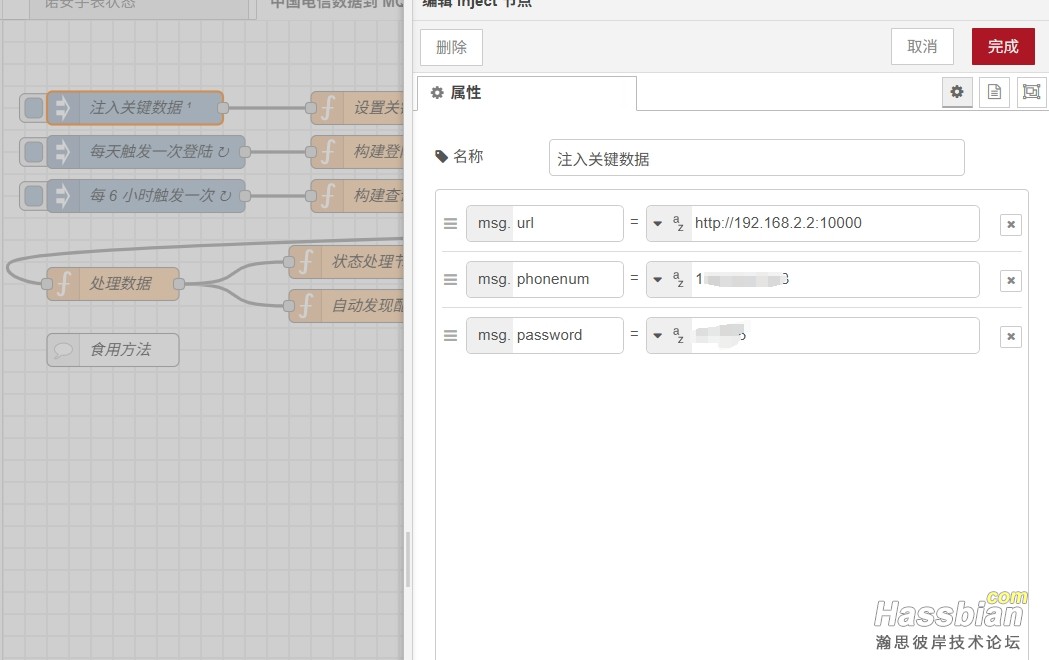Image resolution: width=1049 pixels, height=660 pixels.
Task: Trigger inject button of 每天触发一次登陆 node
Action: pyautogui.click(x=33, y=152)
